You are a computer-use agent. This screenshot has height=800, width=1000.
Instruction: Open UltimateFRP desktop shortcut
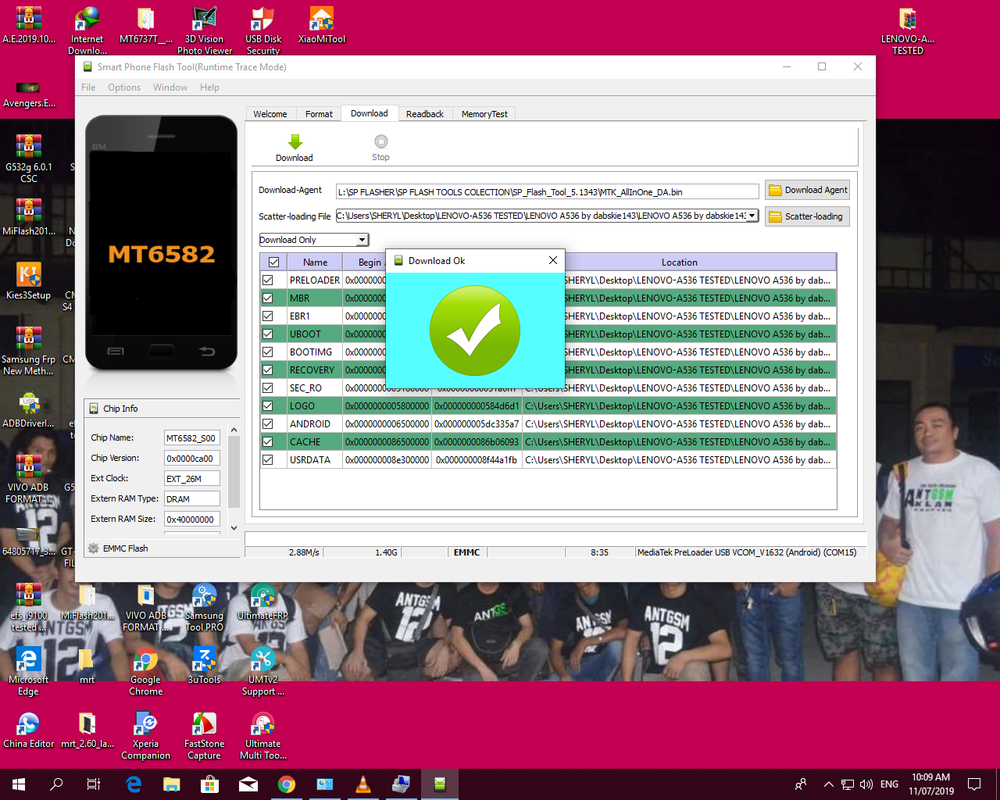263,602
